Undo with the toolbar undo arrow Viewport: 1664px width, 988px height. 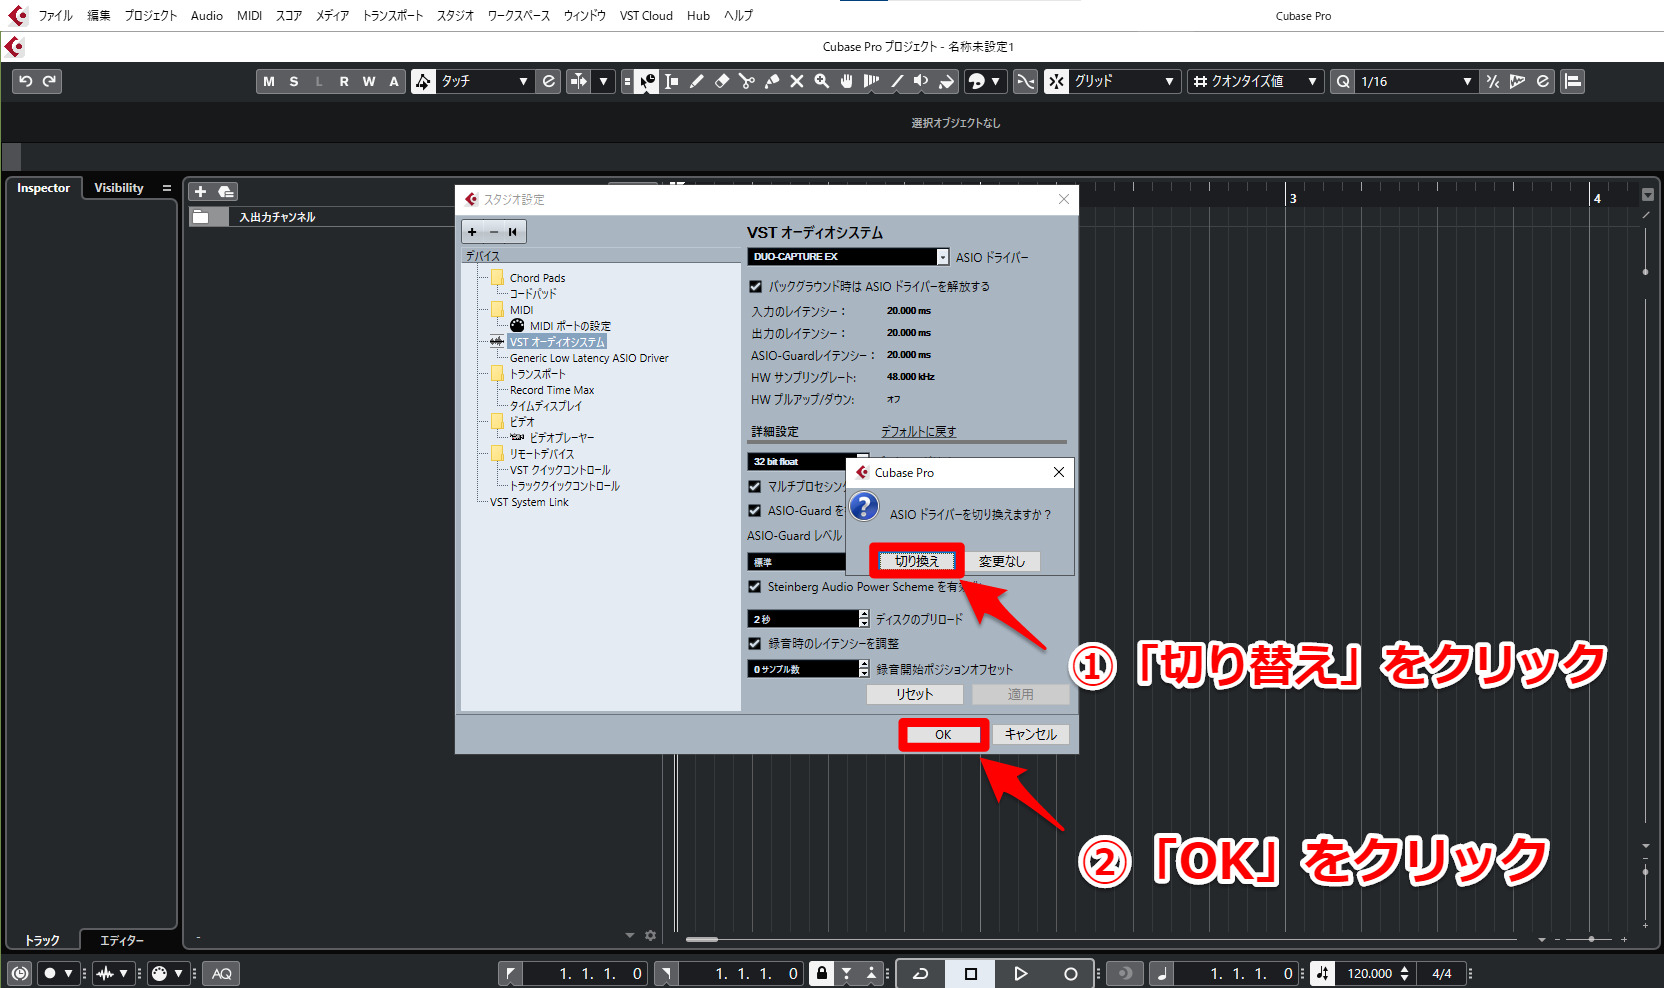(26, 81)
